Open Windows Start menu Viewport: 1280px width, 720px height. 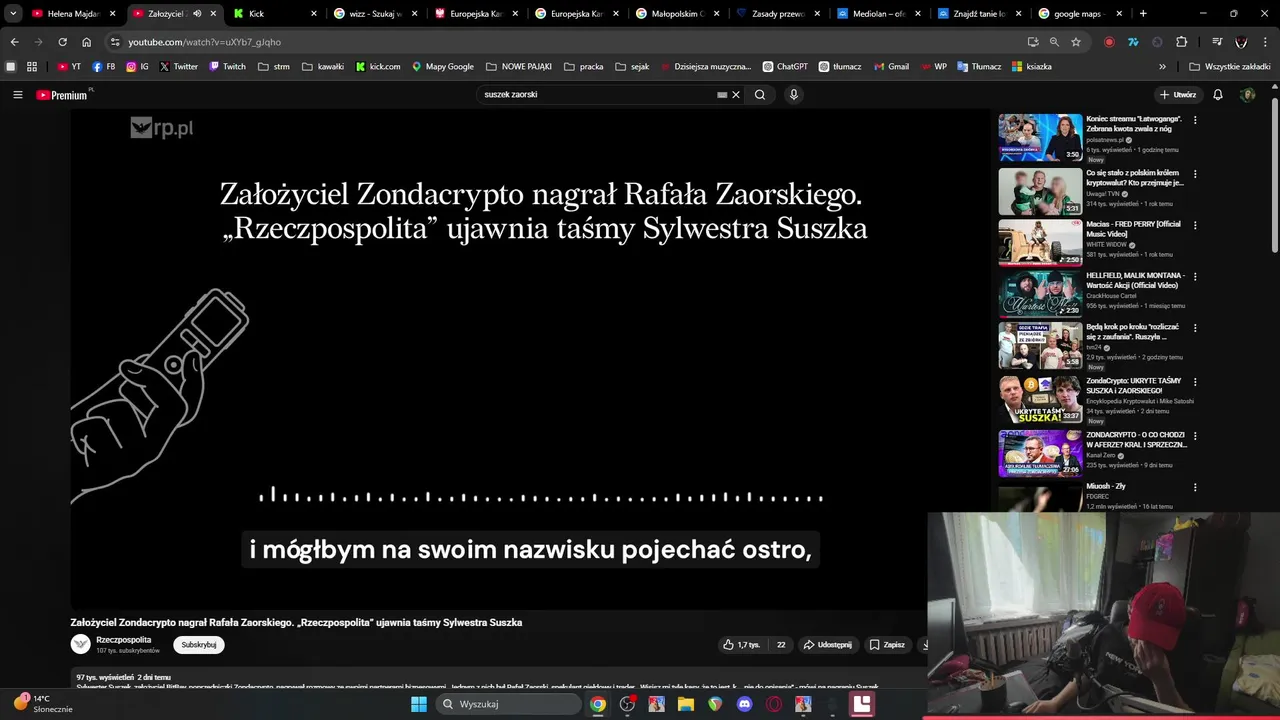(x=419, y=704)
